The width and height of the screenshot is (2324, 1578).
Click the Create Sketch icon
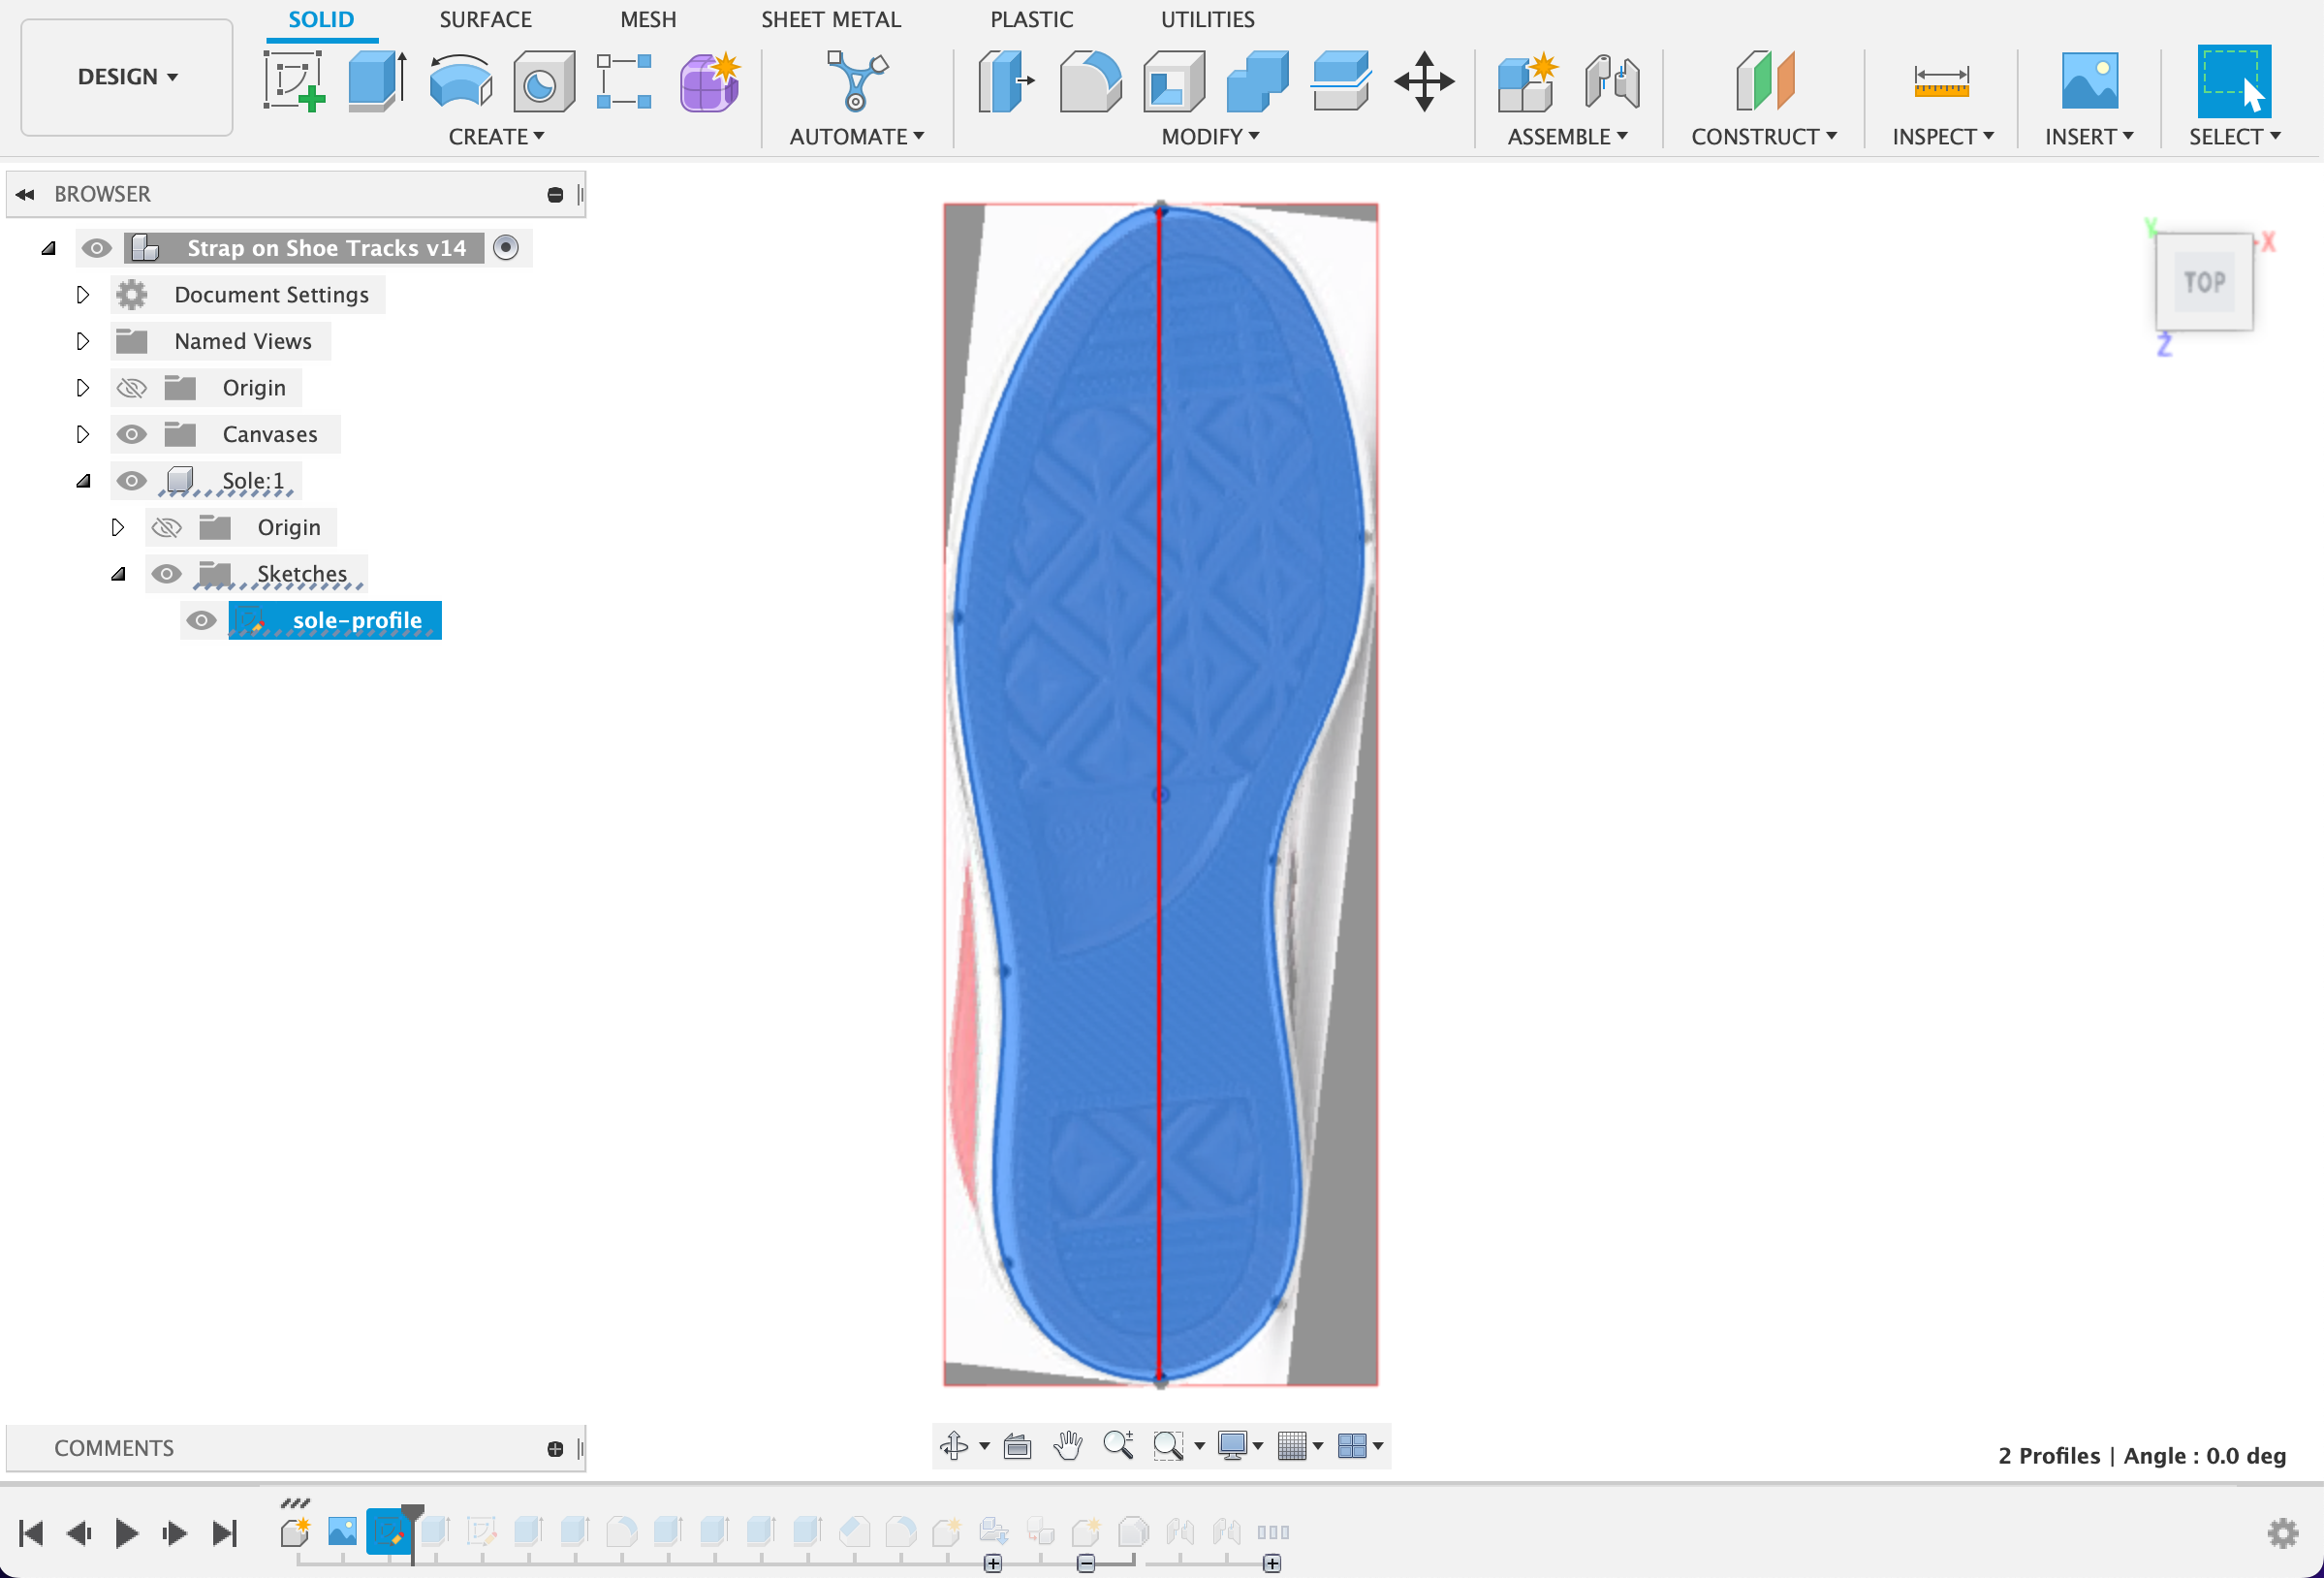coord(293,81)
